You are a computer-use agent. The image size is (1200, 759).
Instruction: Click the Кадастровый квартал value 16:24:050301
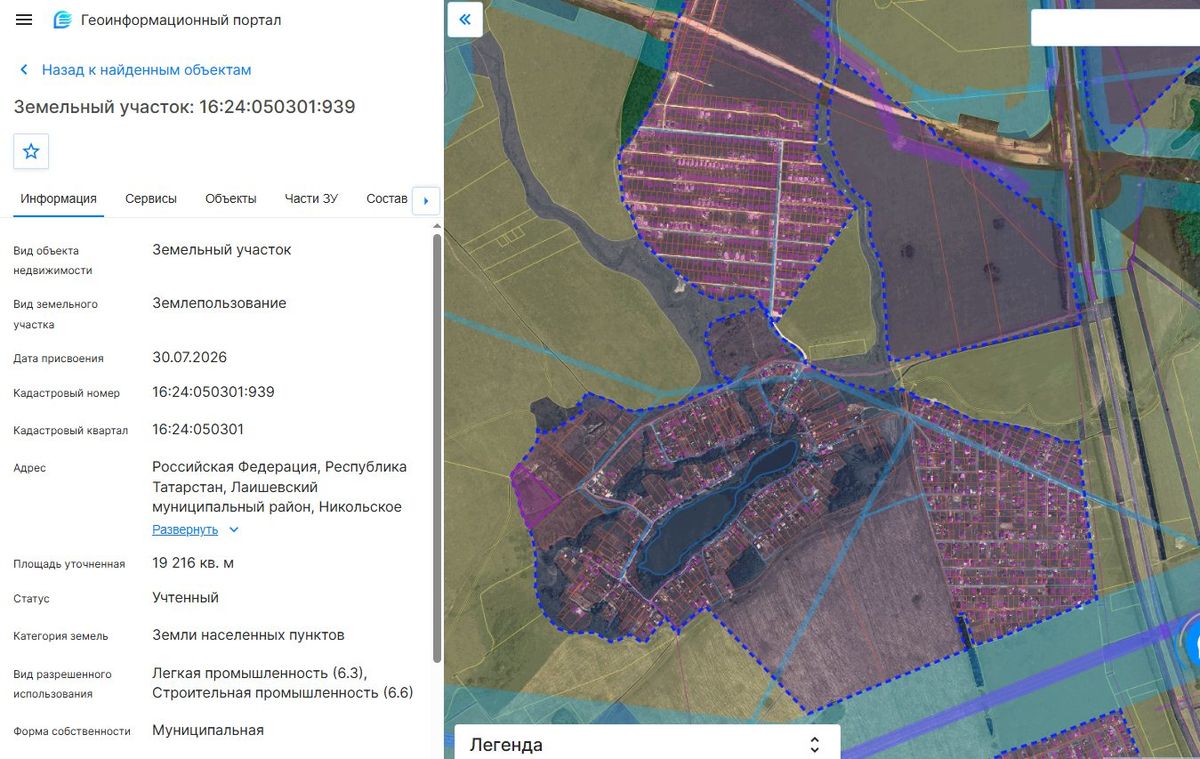tap(198, 429)
